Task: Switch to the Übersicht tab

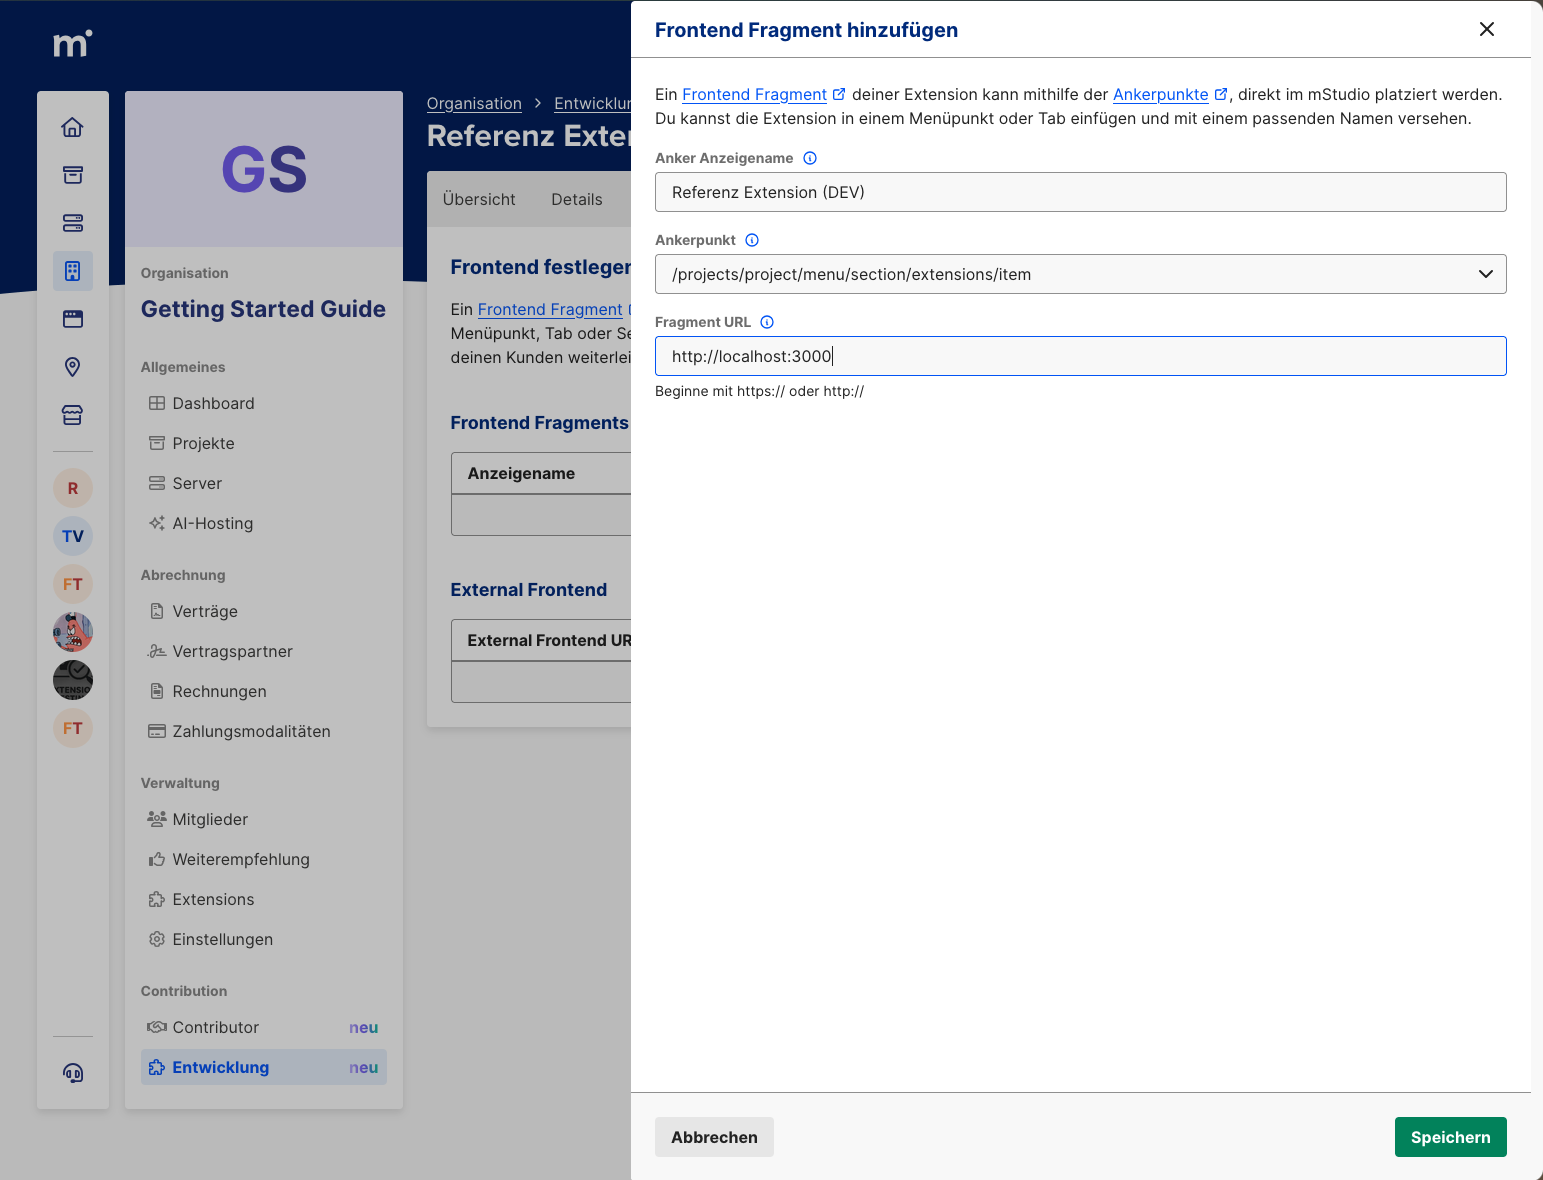Action: pos(478,199)
